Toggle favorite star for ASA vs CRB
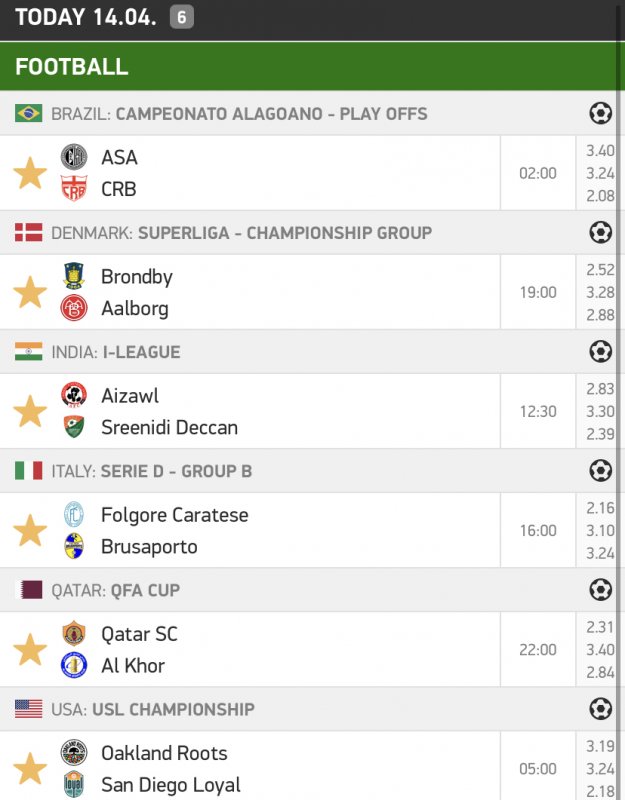Viewport: 625px width, 800px height. coord(30,173)
